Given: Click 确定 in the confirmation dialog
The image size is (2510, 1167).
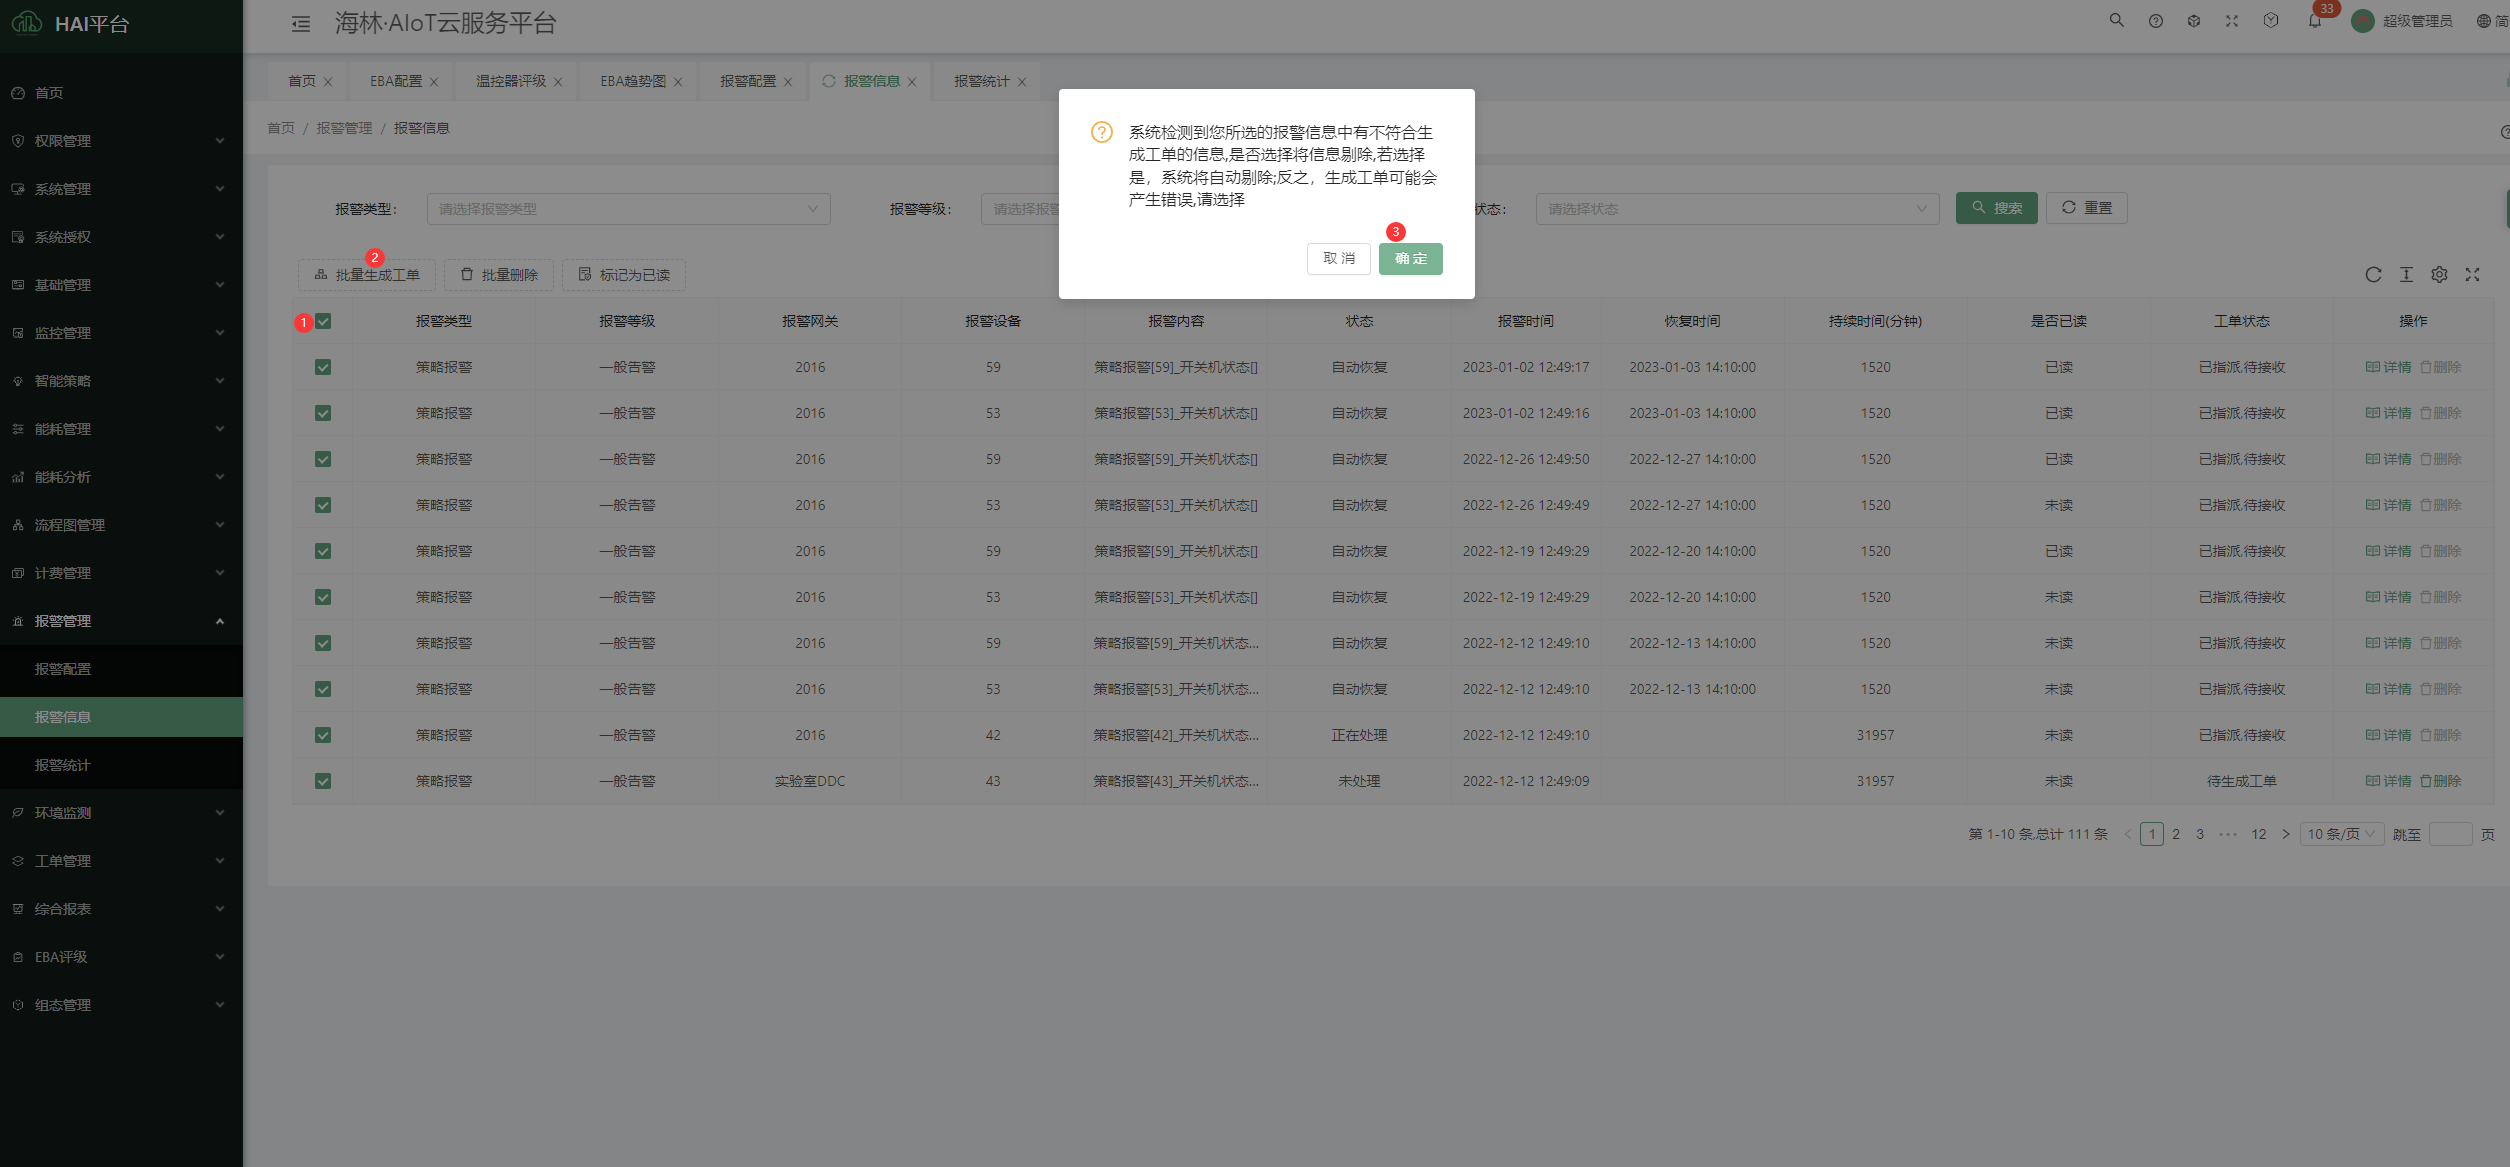Looking at the screenshot, I should tap(1410, 259).
